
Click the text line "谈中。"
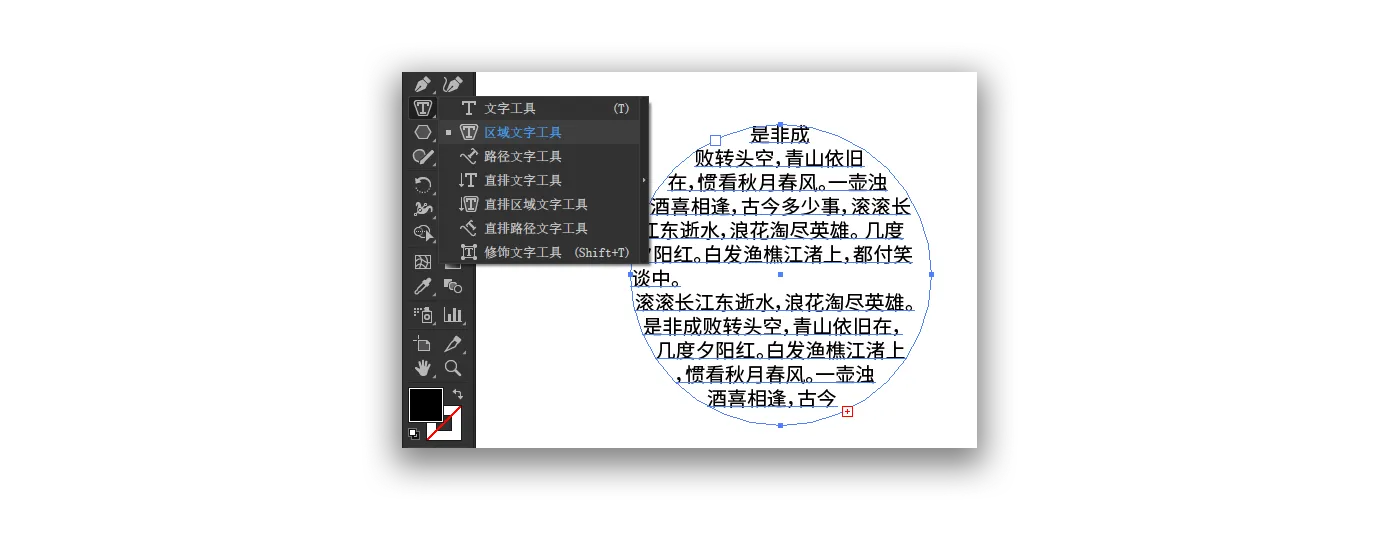(x=657, y=278)
